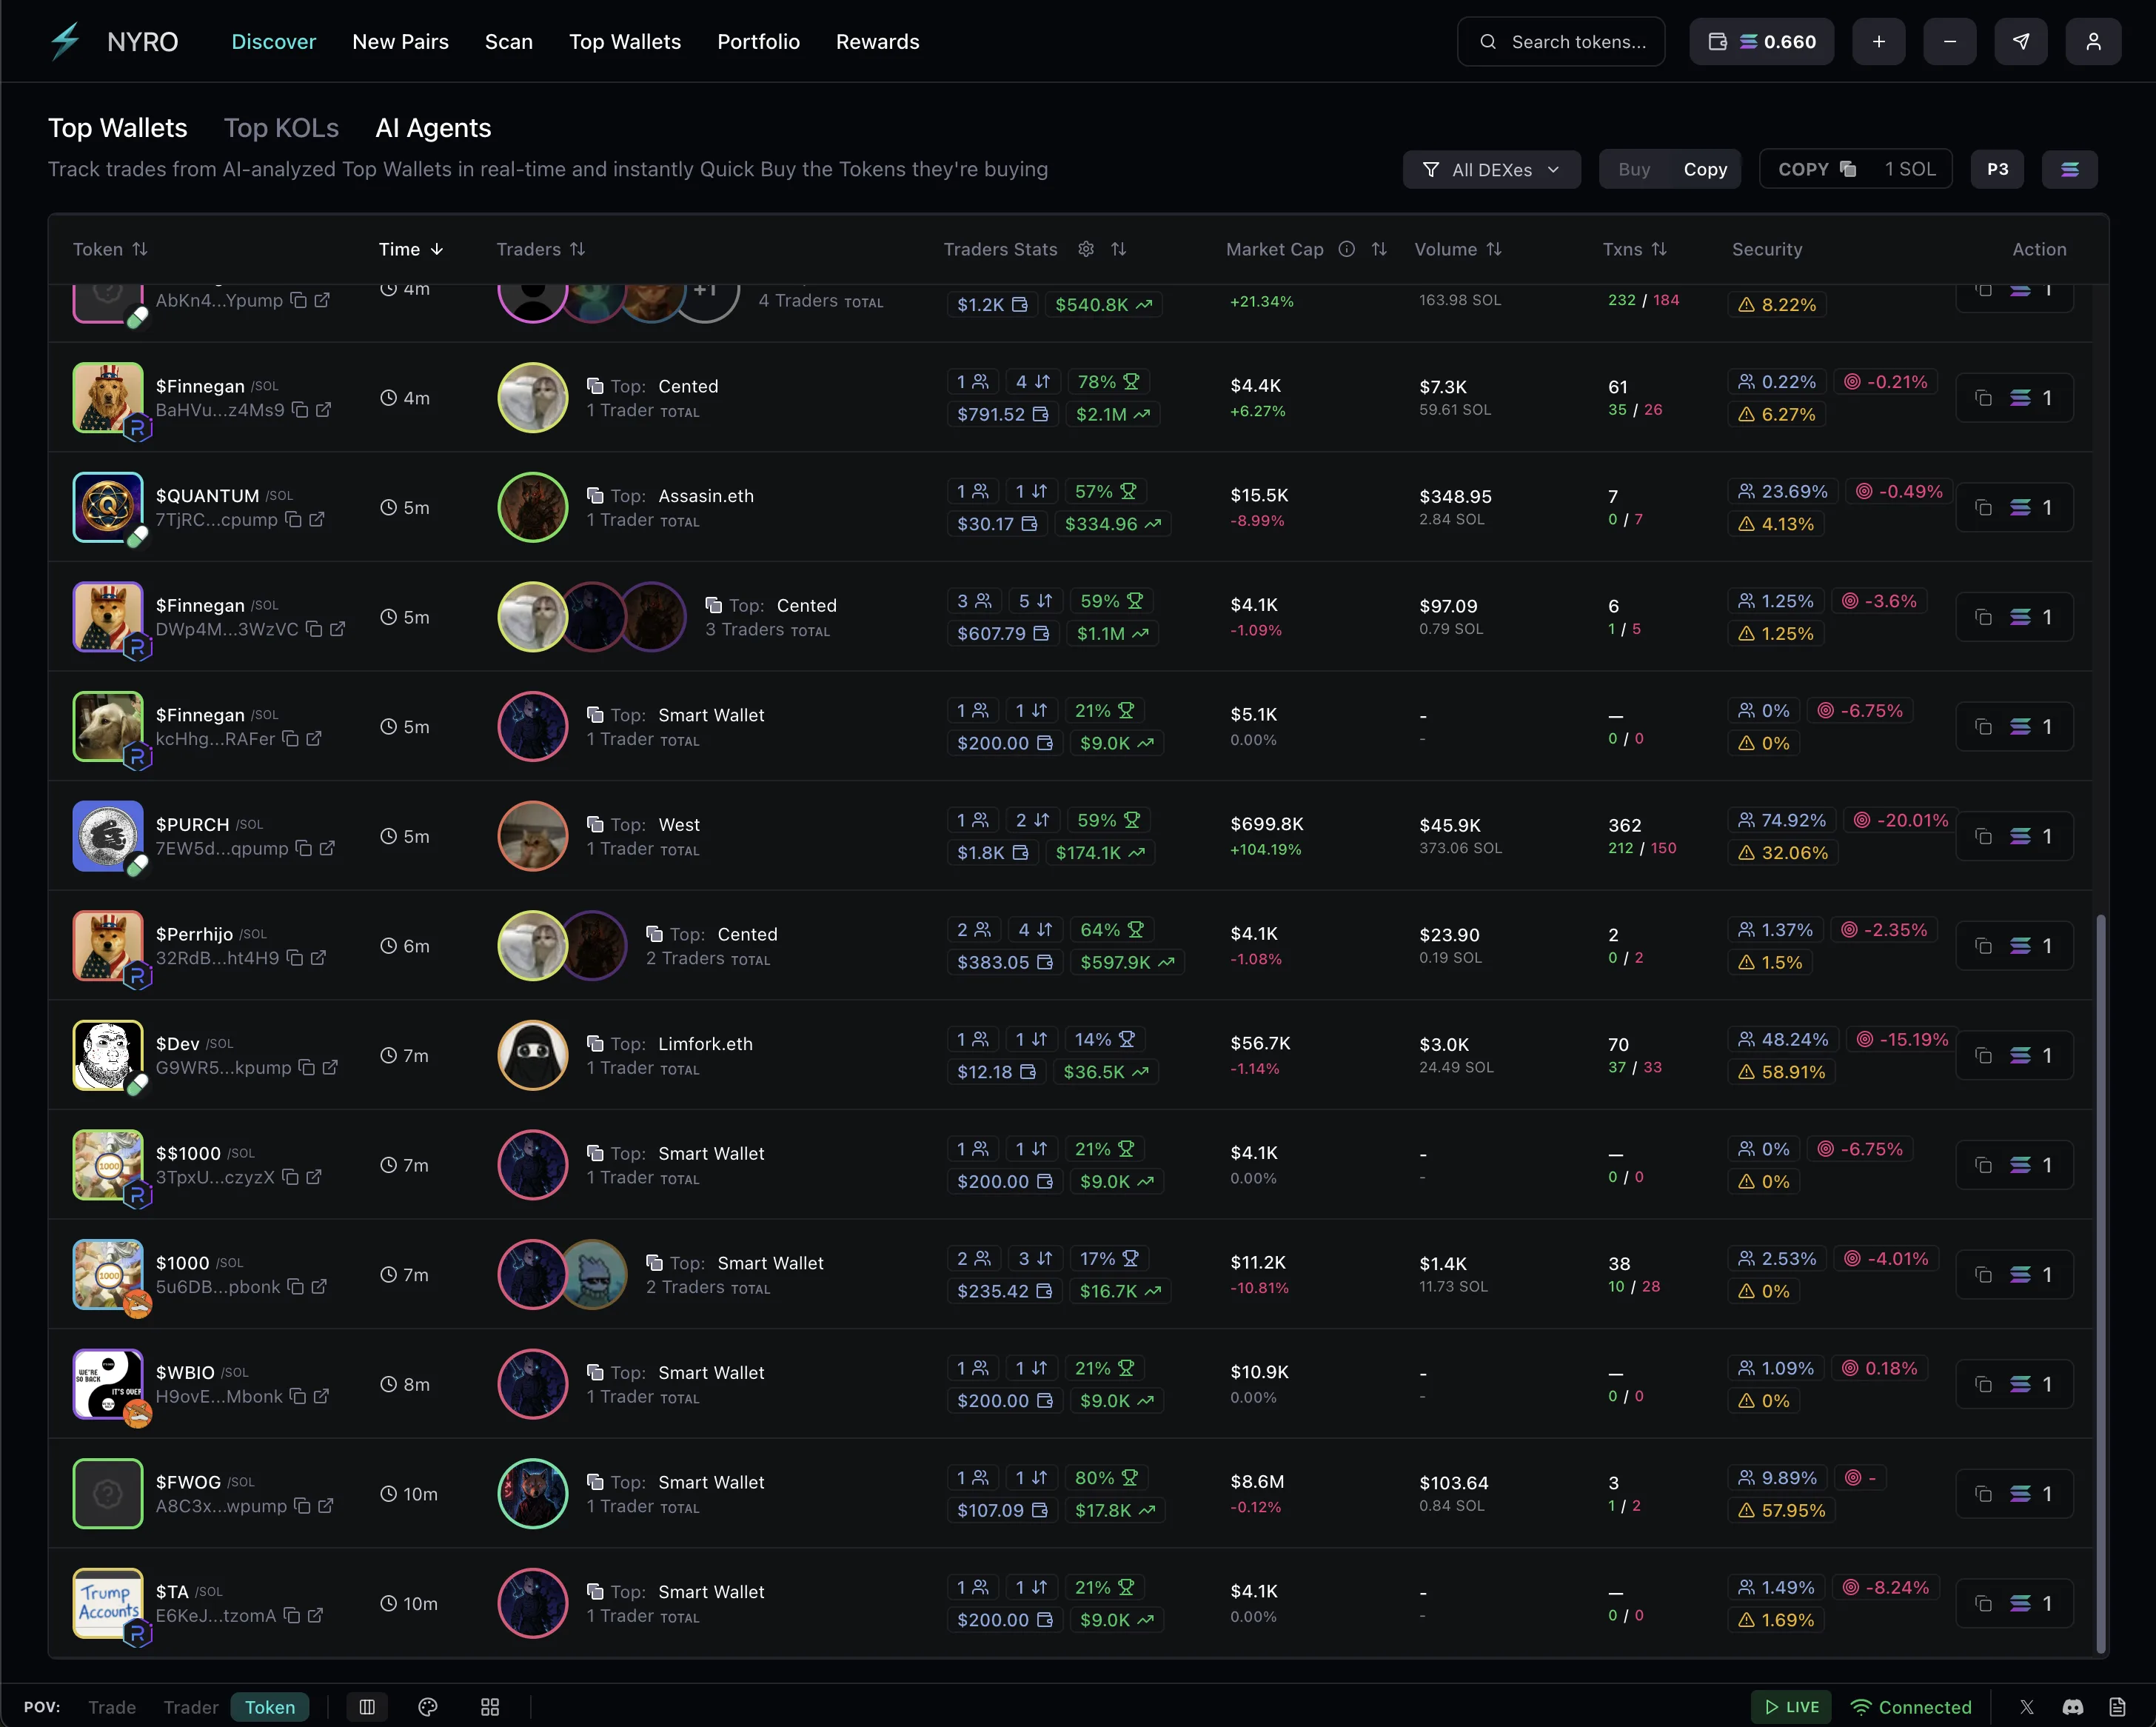The image size is (2156, 1727).
Task: Click the P3 preset button
Action: pos(1997,169)
